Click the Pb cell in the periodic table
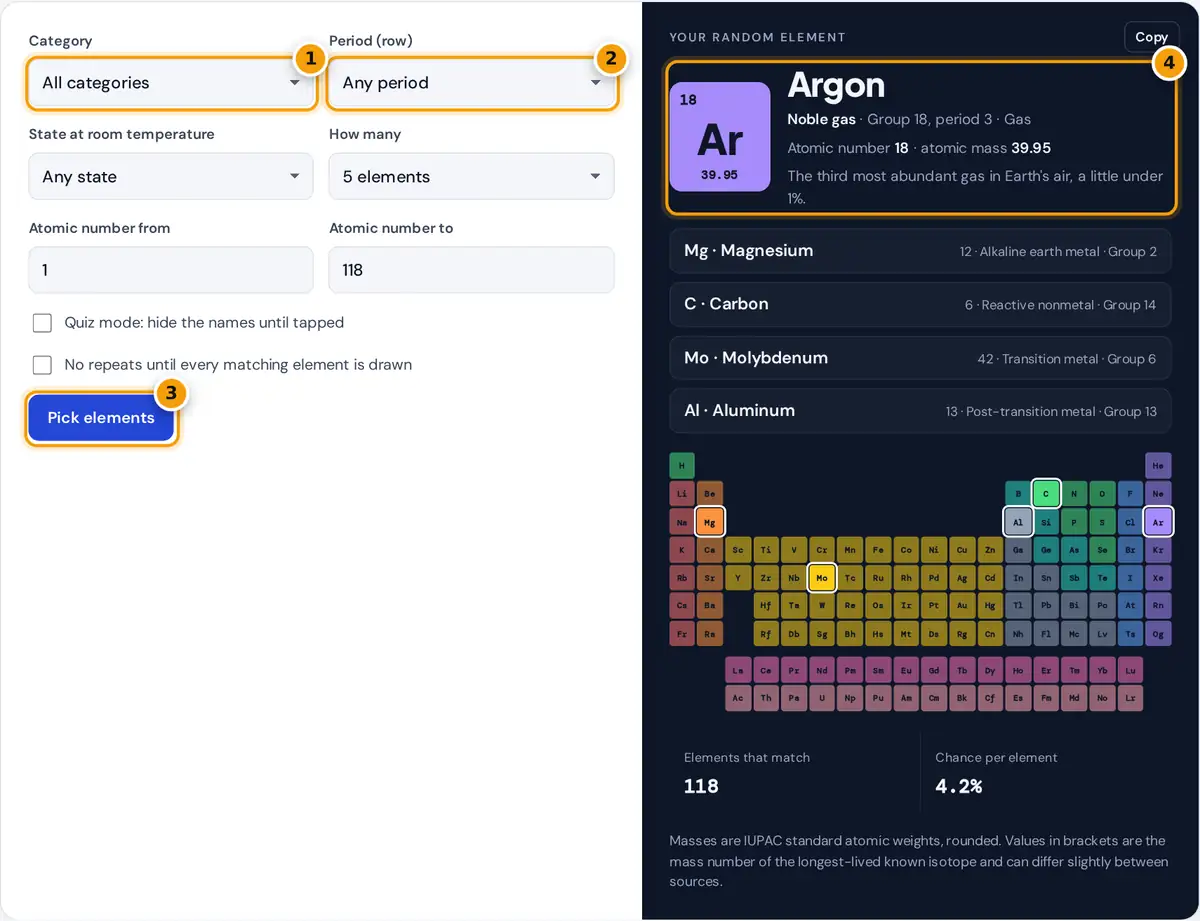 (x=1046, y=606)
